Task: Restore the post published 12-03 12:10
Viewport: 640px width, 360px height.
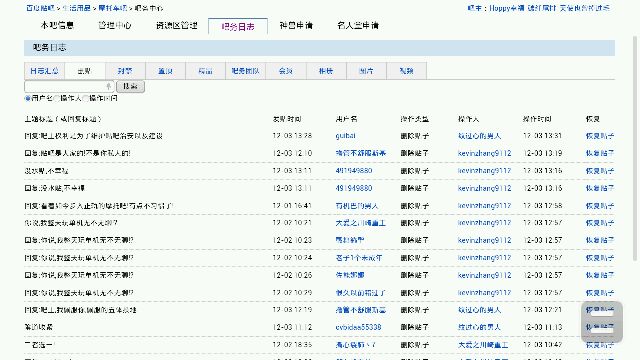Action: click(x=600, y=153)
